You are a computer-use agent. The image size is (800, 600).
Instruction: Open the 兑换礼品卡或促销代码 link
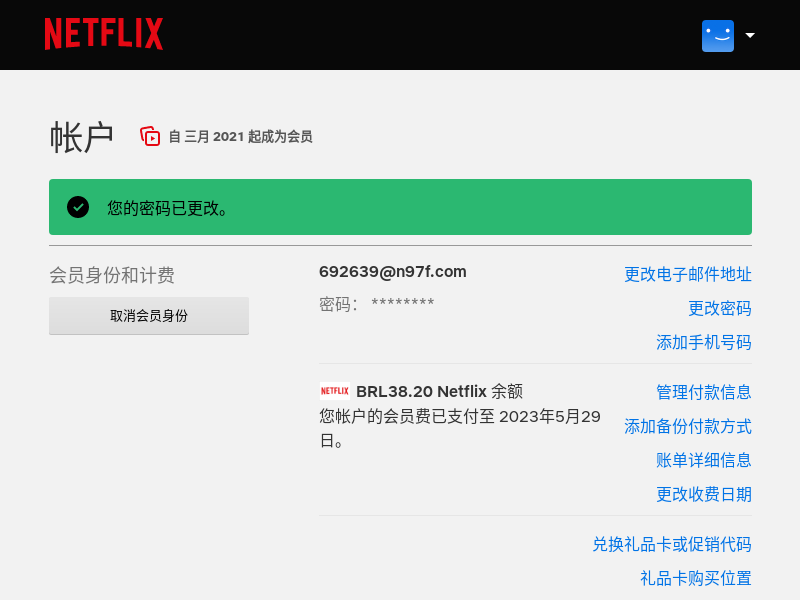pos(672,544)
